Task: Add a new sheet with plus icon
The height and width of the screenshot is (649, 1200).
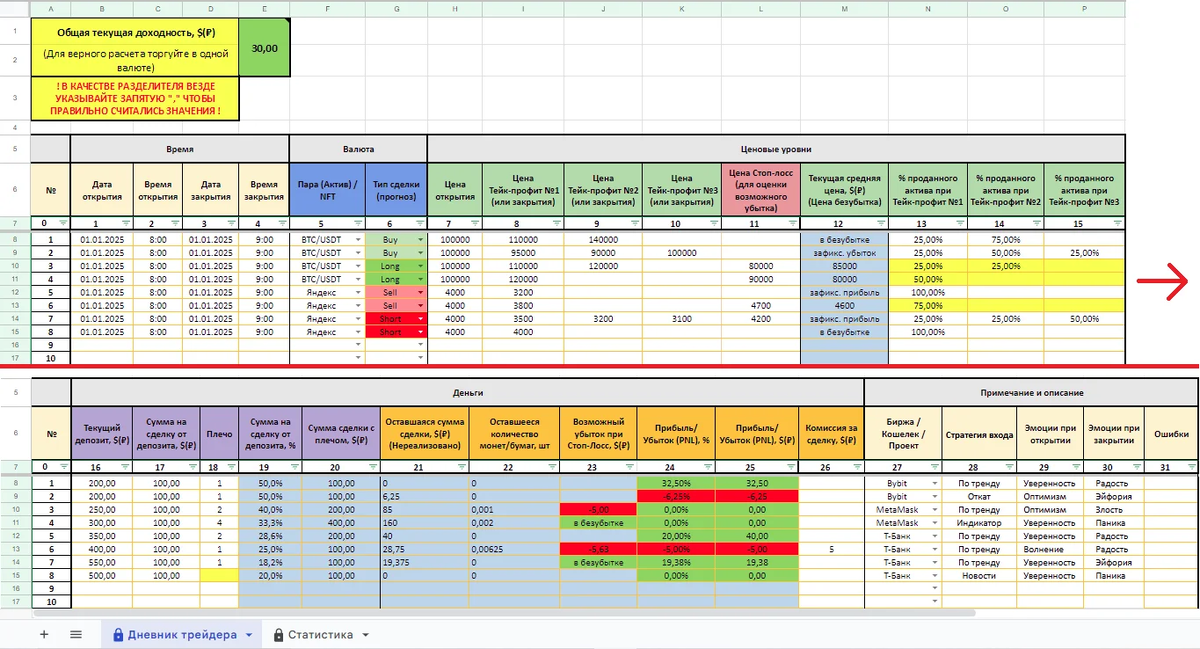Action: pyautogui.click(x=44, y=634)
